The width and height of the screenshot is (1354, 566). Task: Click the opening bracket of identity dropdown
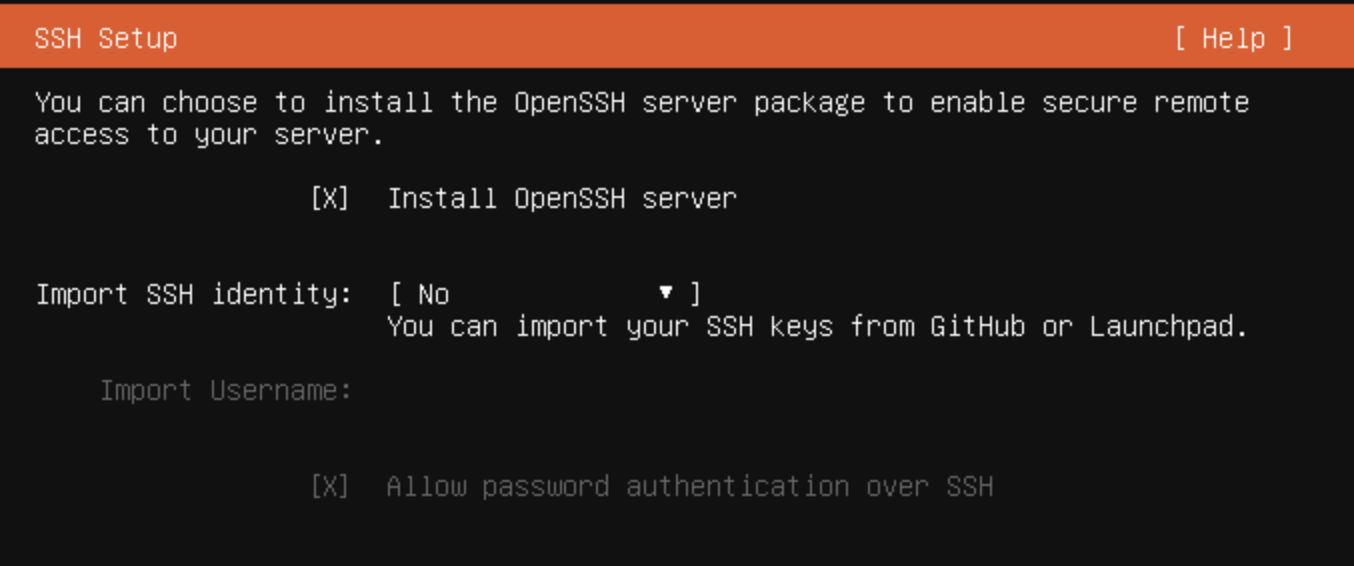396,294
